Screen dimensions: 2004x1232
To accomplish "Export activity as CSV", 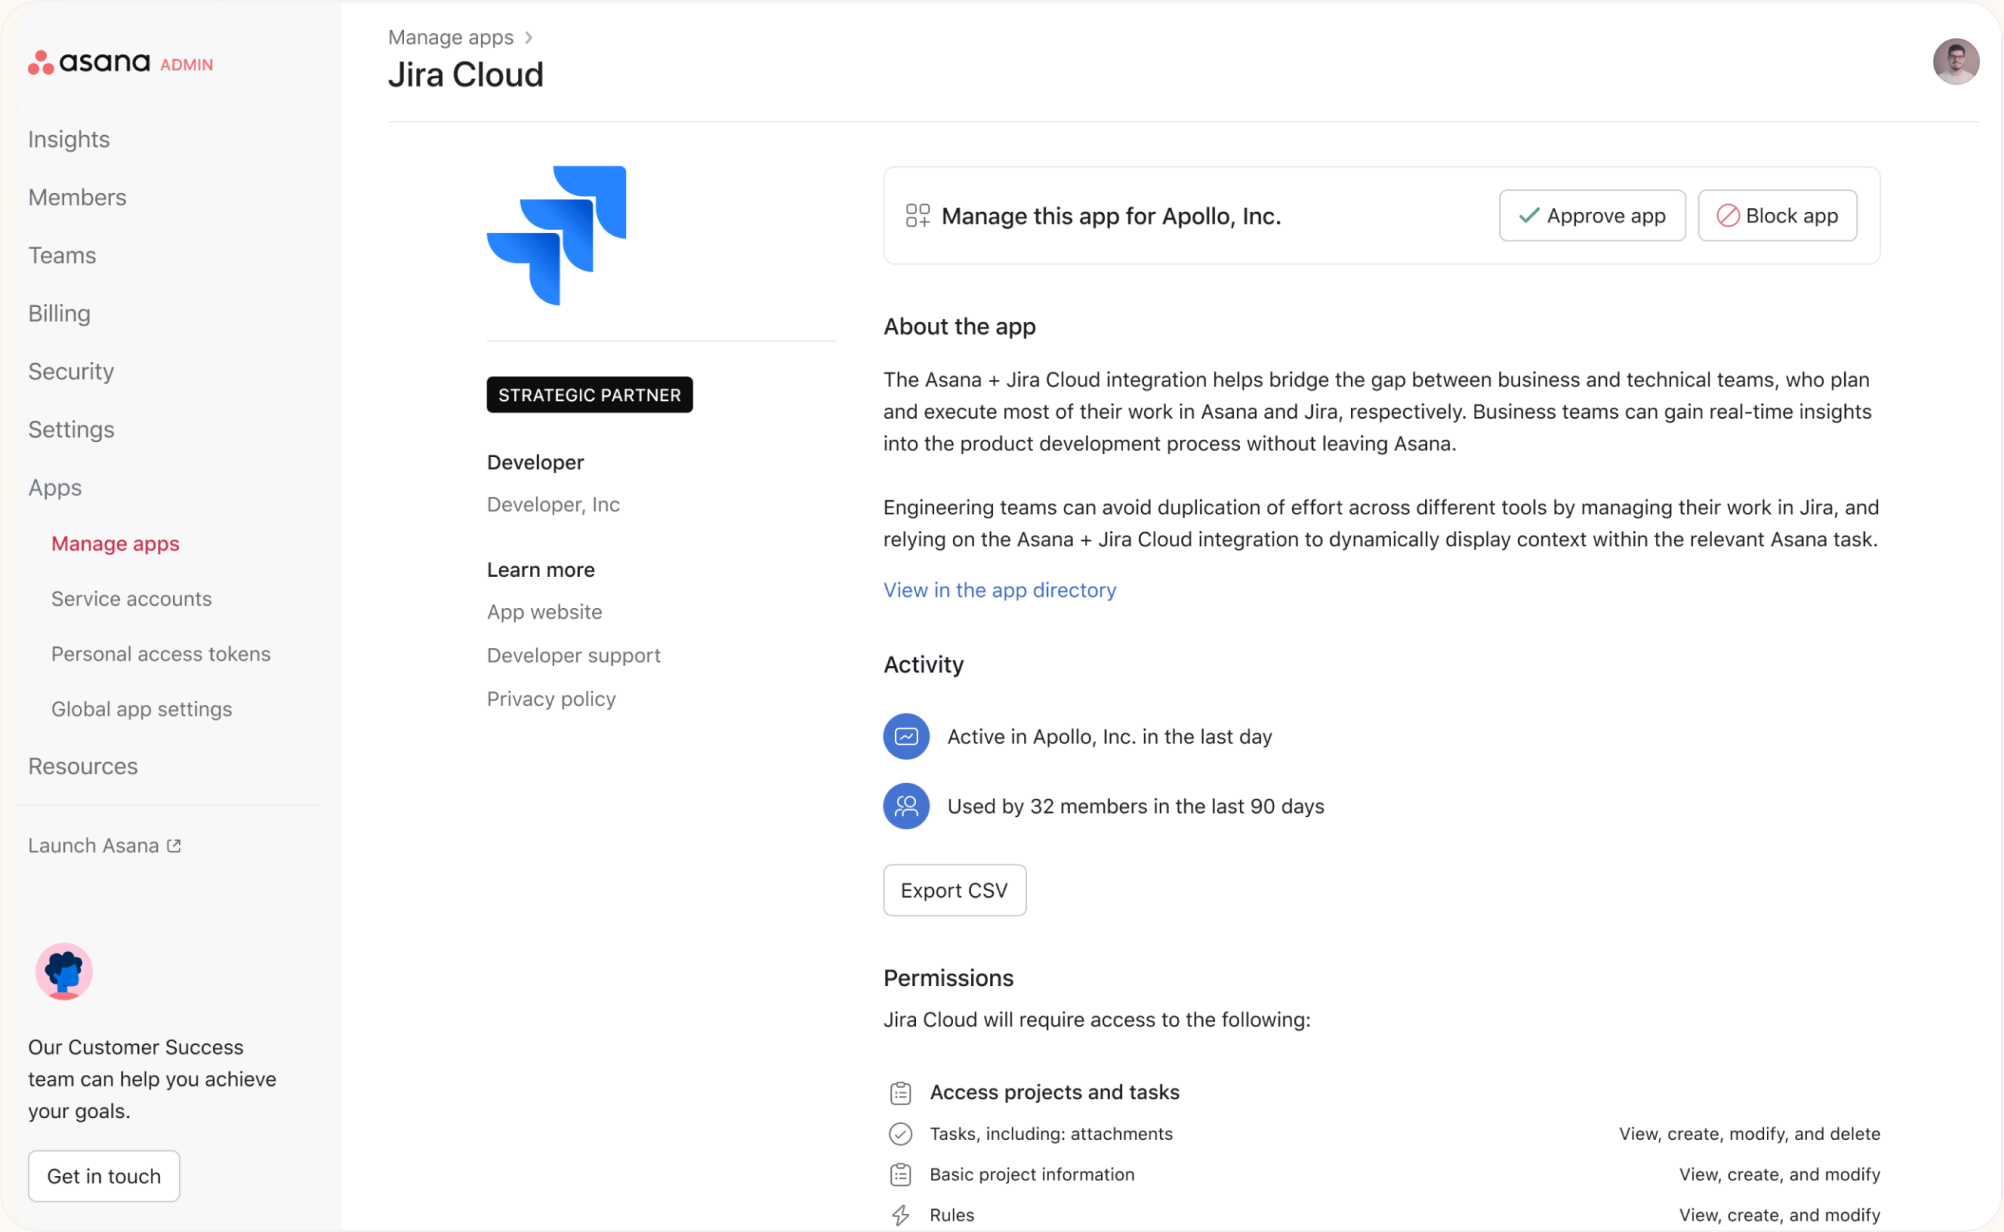I will [x=954, y=890].
